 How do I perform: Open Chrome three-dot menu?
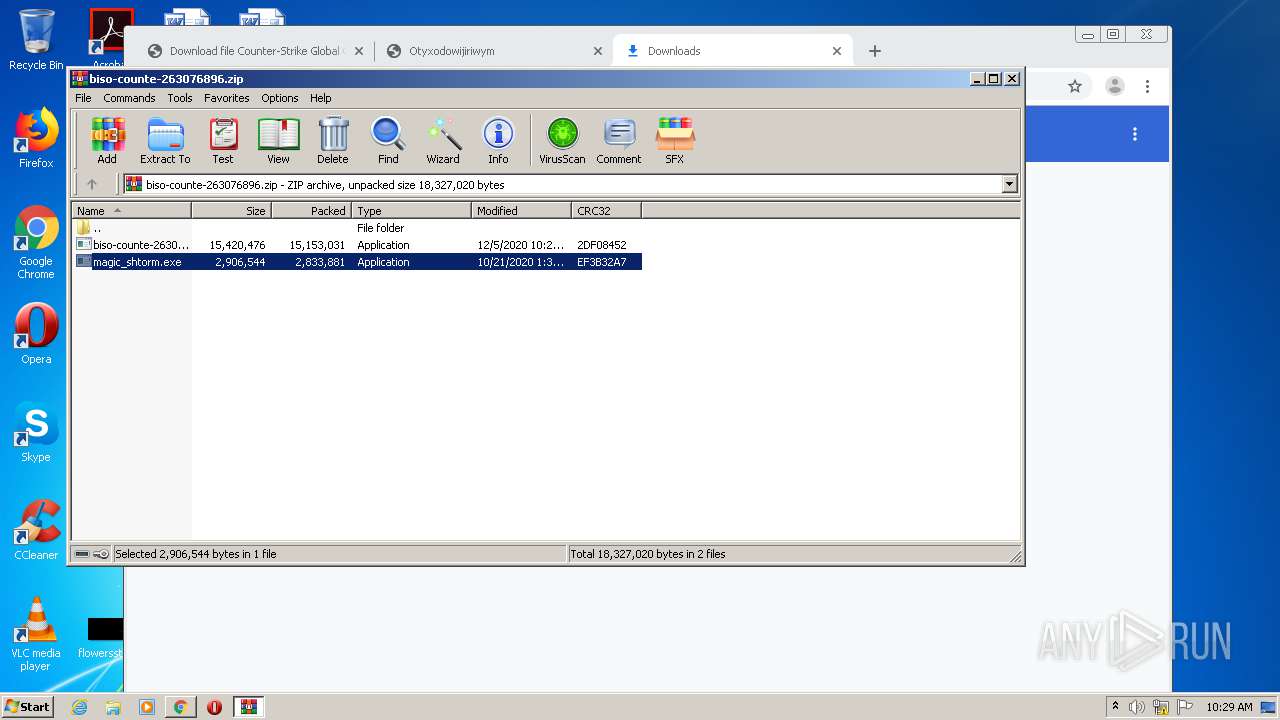tap(1148, 86)
